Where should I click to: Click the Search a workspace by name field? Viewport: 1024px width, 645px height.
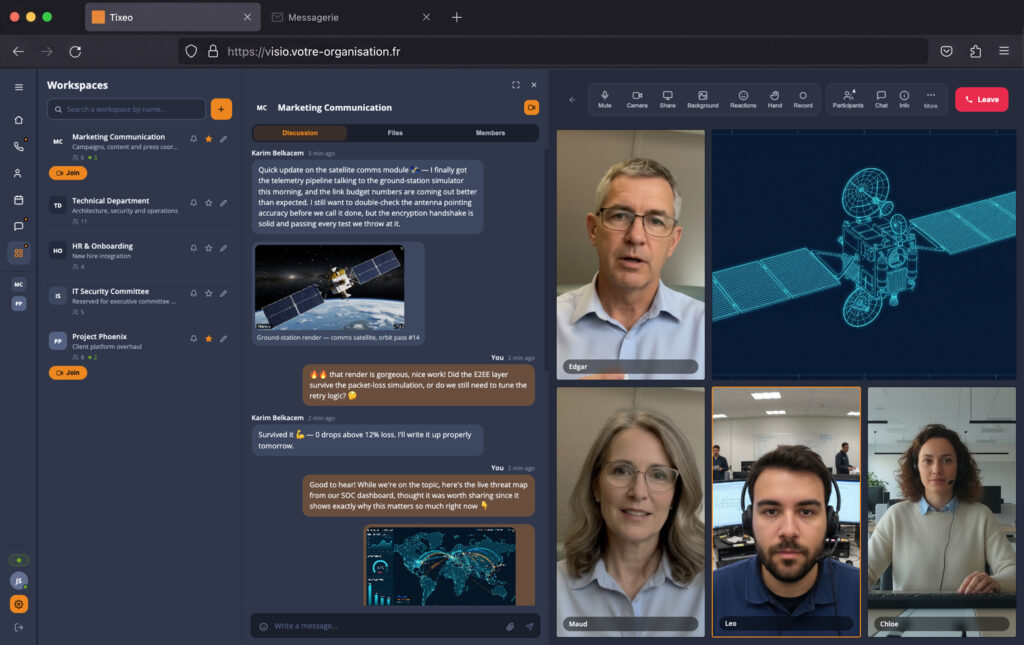pos(127,109)
